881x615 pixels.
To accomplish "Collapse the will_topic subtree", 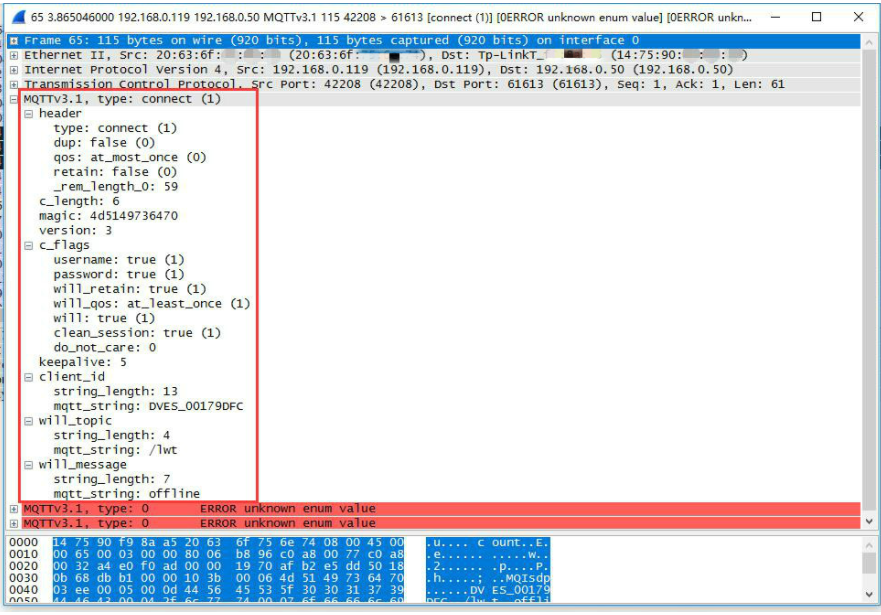I will pos(29,421).
